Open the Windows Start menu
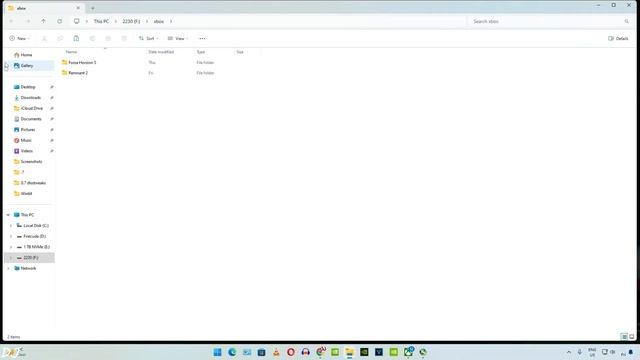This screenshot has height=360, width=640. click(218, 352)
